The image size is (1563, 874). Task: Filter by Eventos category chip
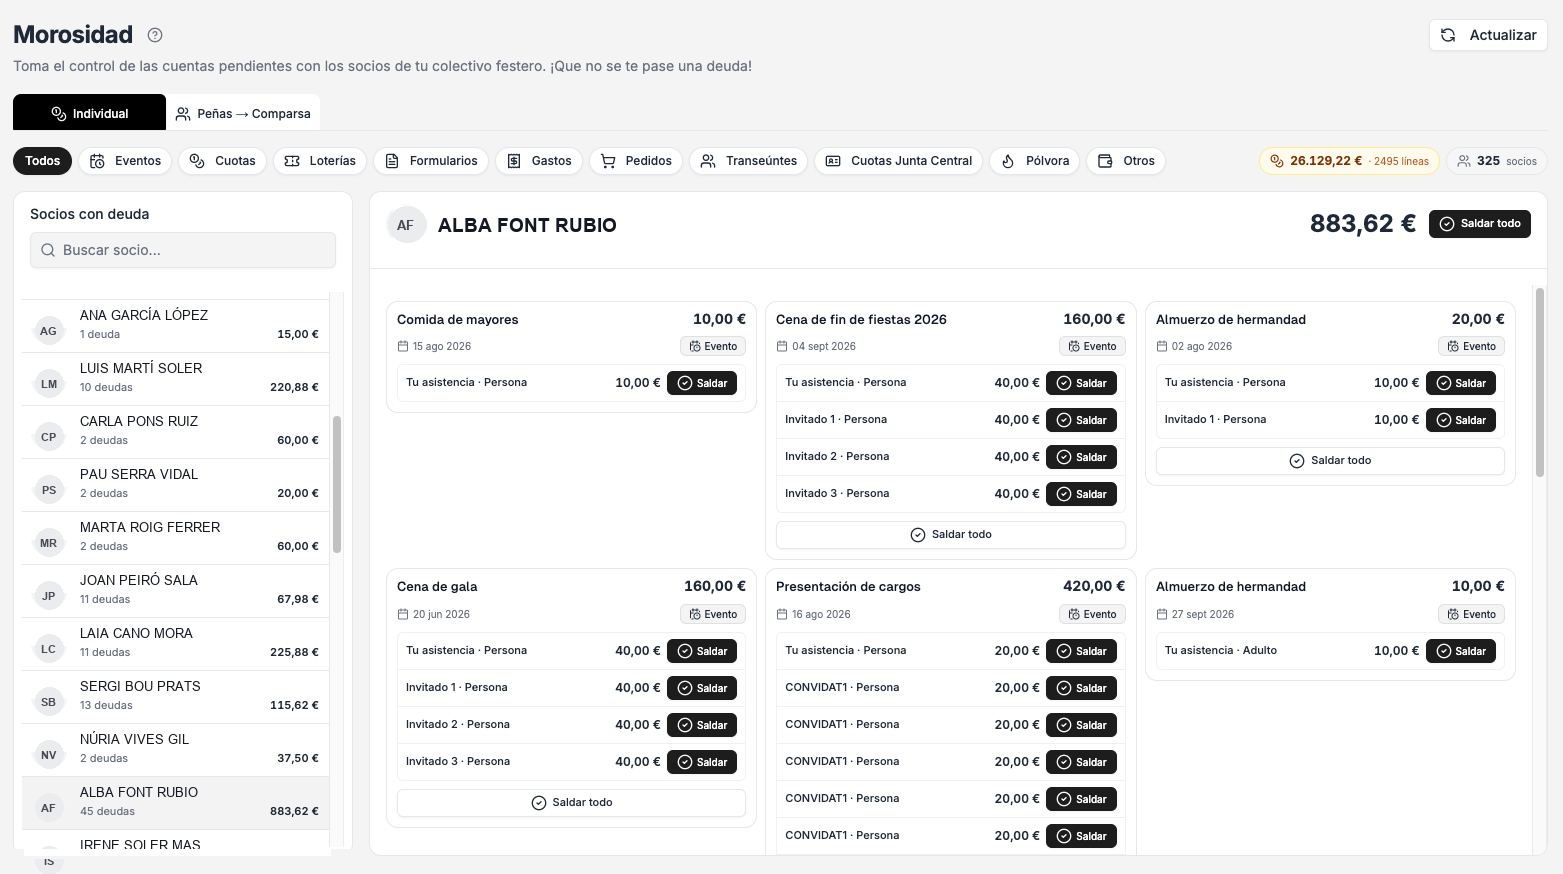[126, 161]
